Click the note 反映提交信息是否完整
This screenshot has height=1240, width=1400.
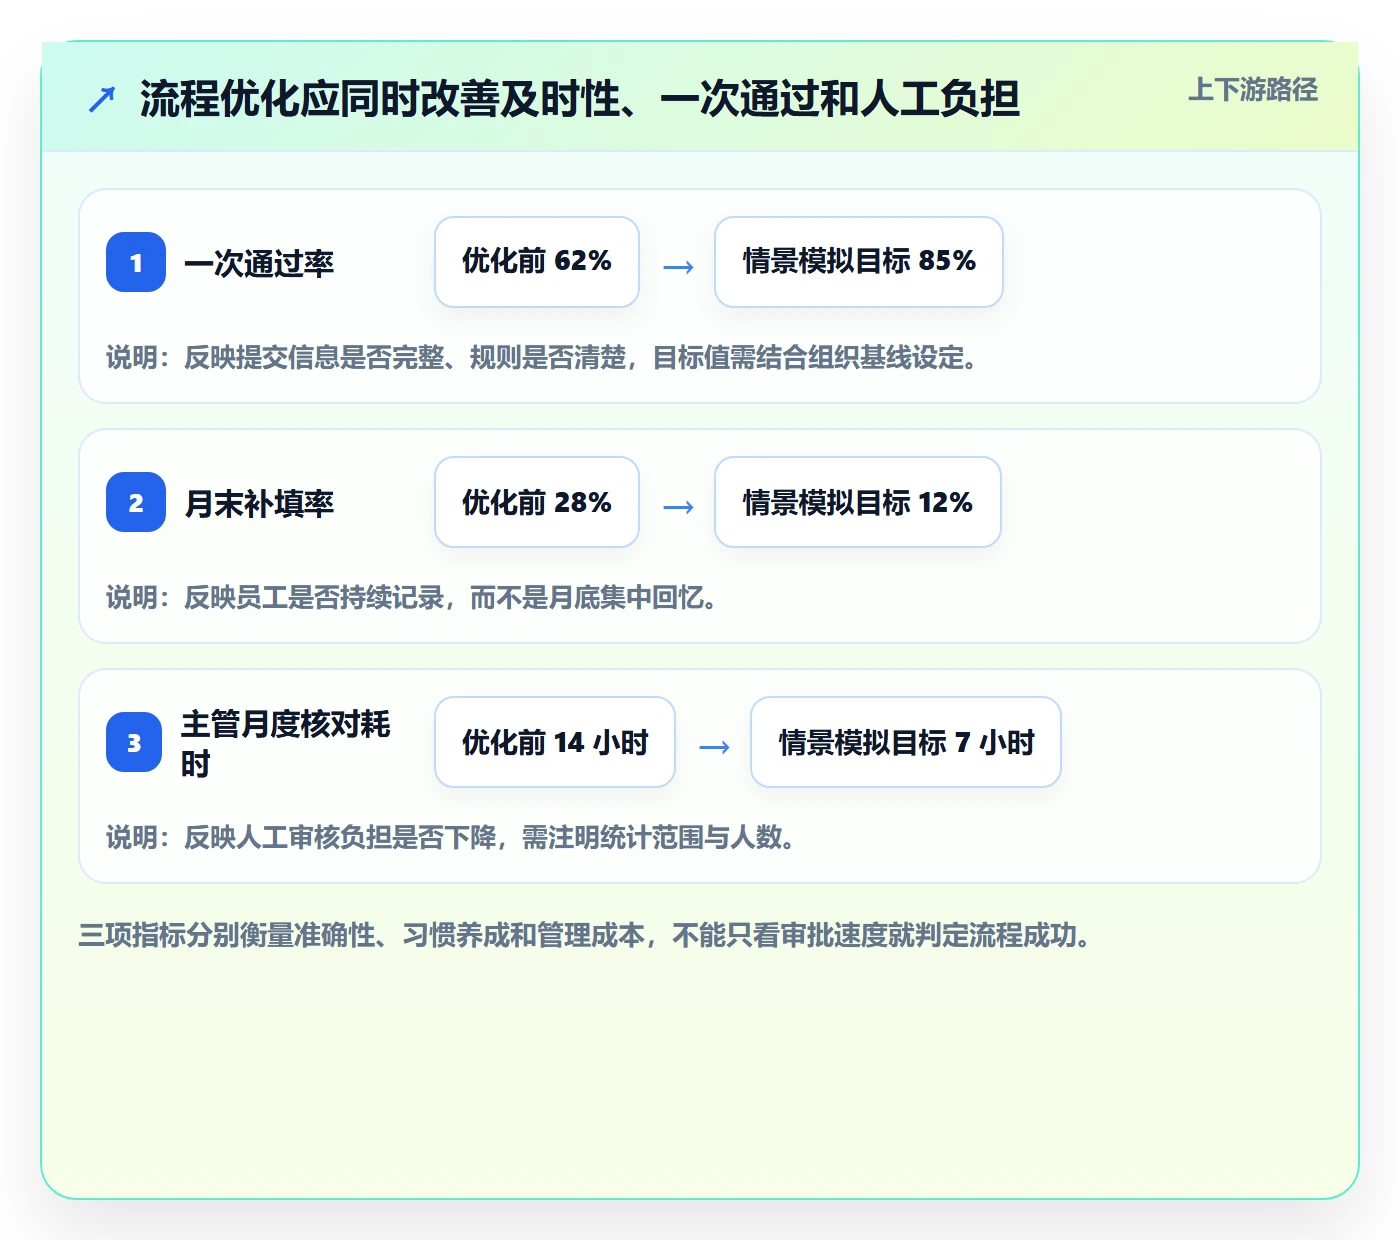click(x=542, y=357)
